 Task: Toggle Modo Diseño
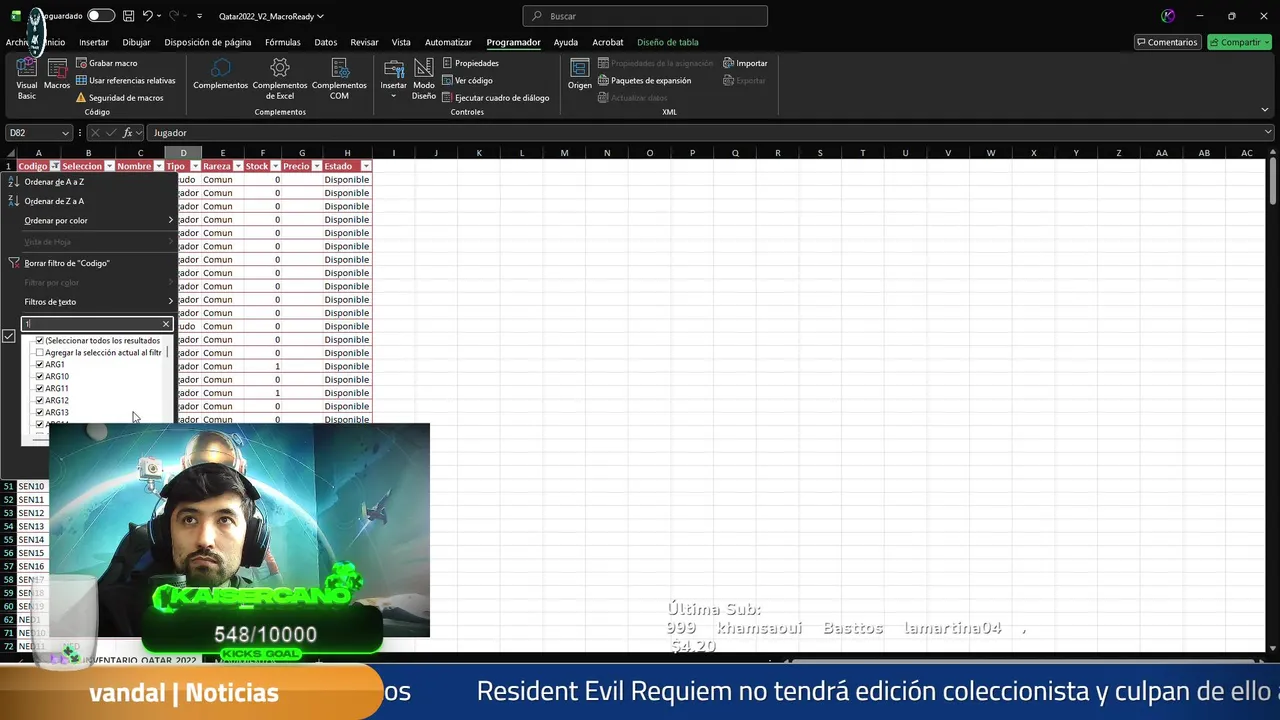[x=424, y=78]
